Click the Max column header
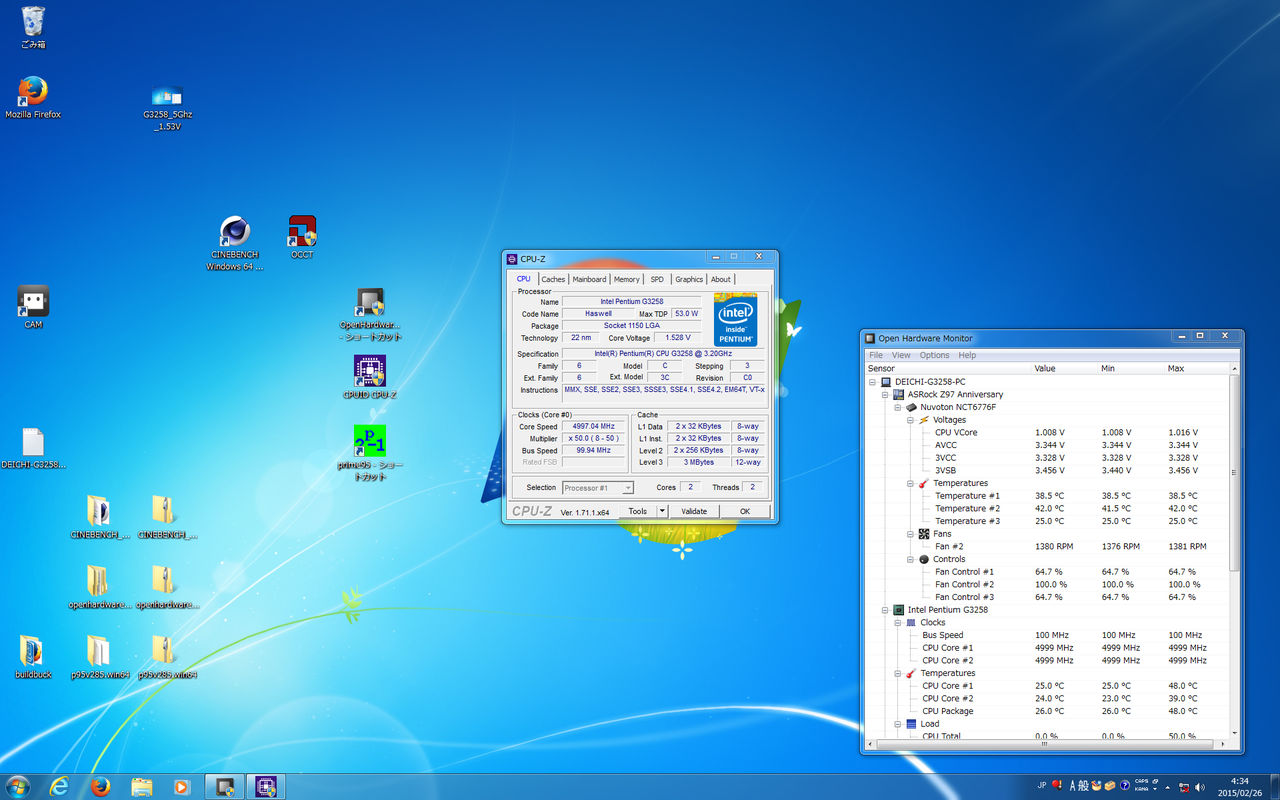The height and width of the screenshot is (800, 1280). coord(1197,369)
